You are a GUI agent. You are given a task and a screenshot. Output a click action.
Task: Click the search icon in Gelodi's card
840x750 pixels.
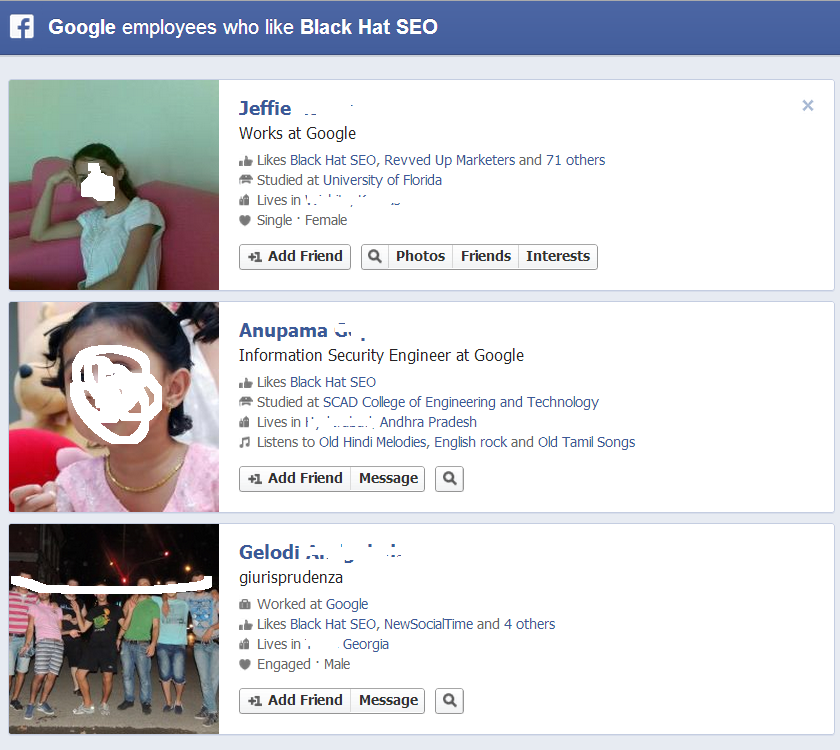coord(449,701)
